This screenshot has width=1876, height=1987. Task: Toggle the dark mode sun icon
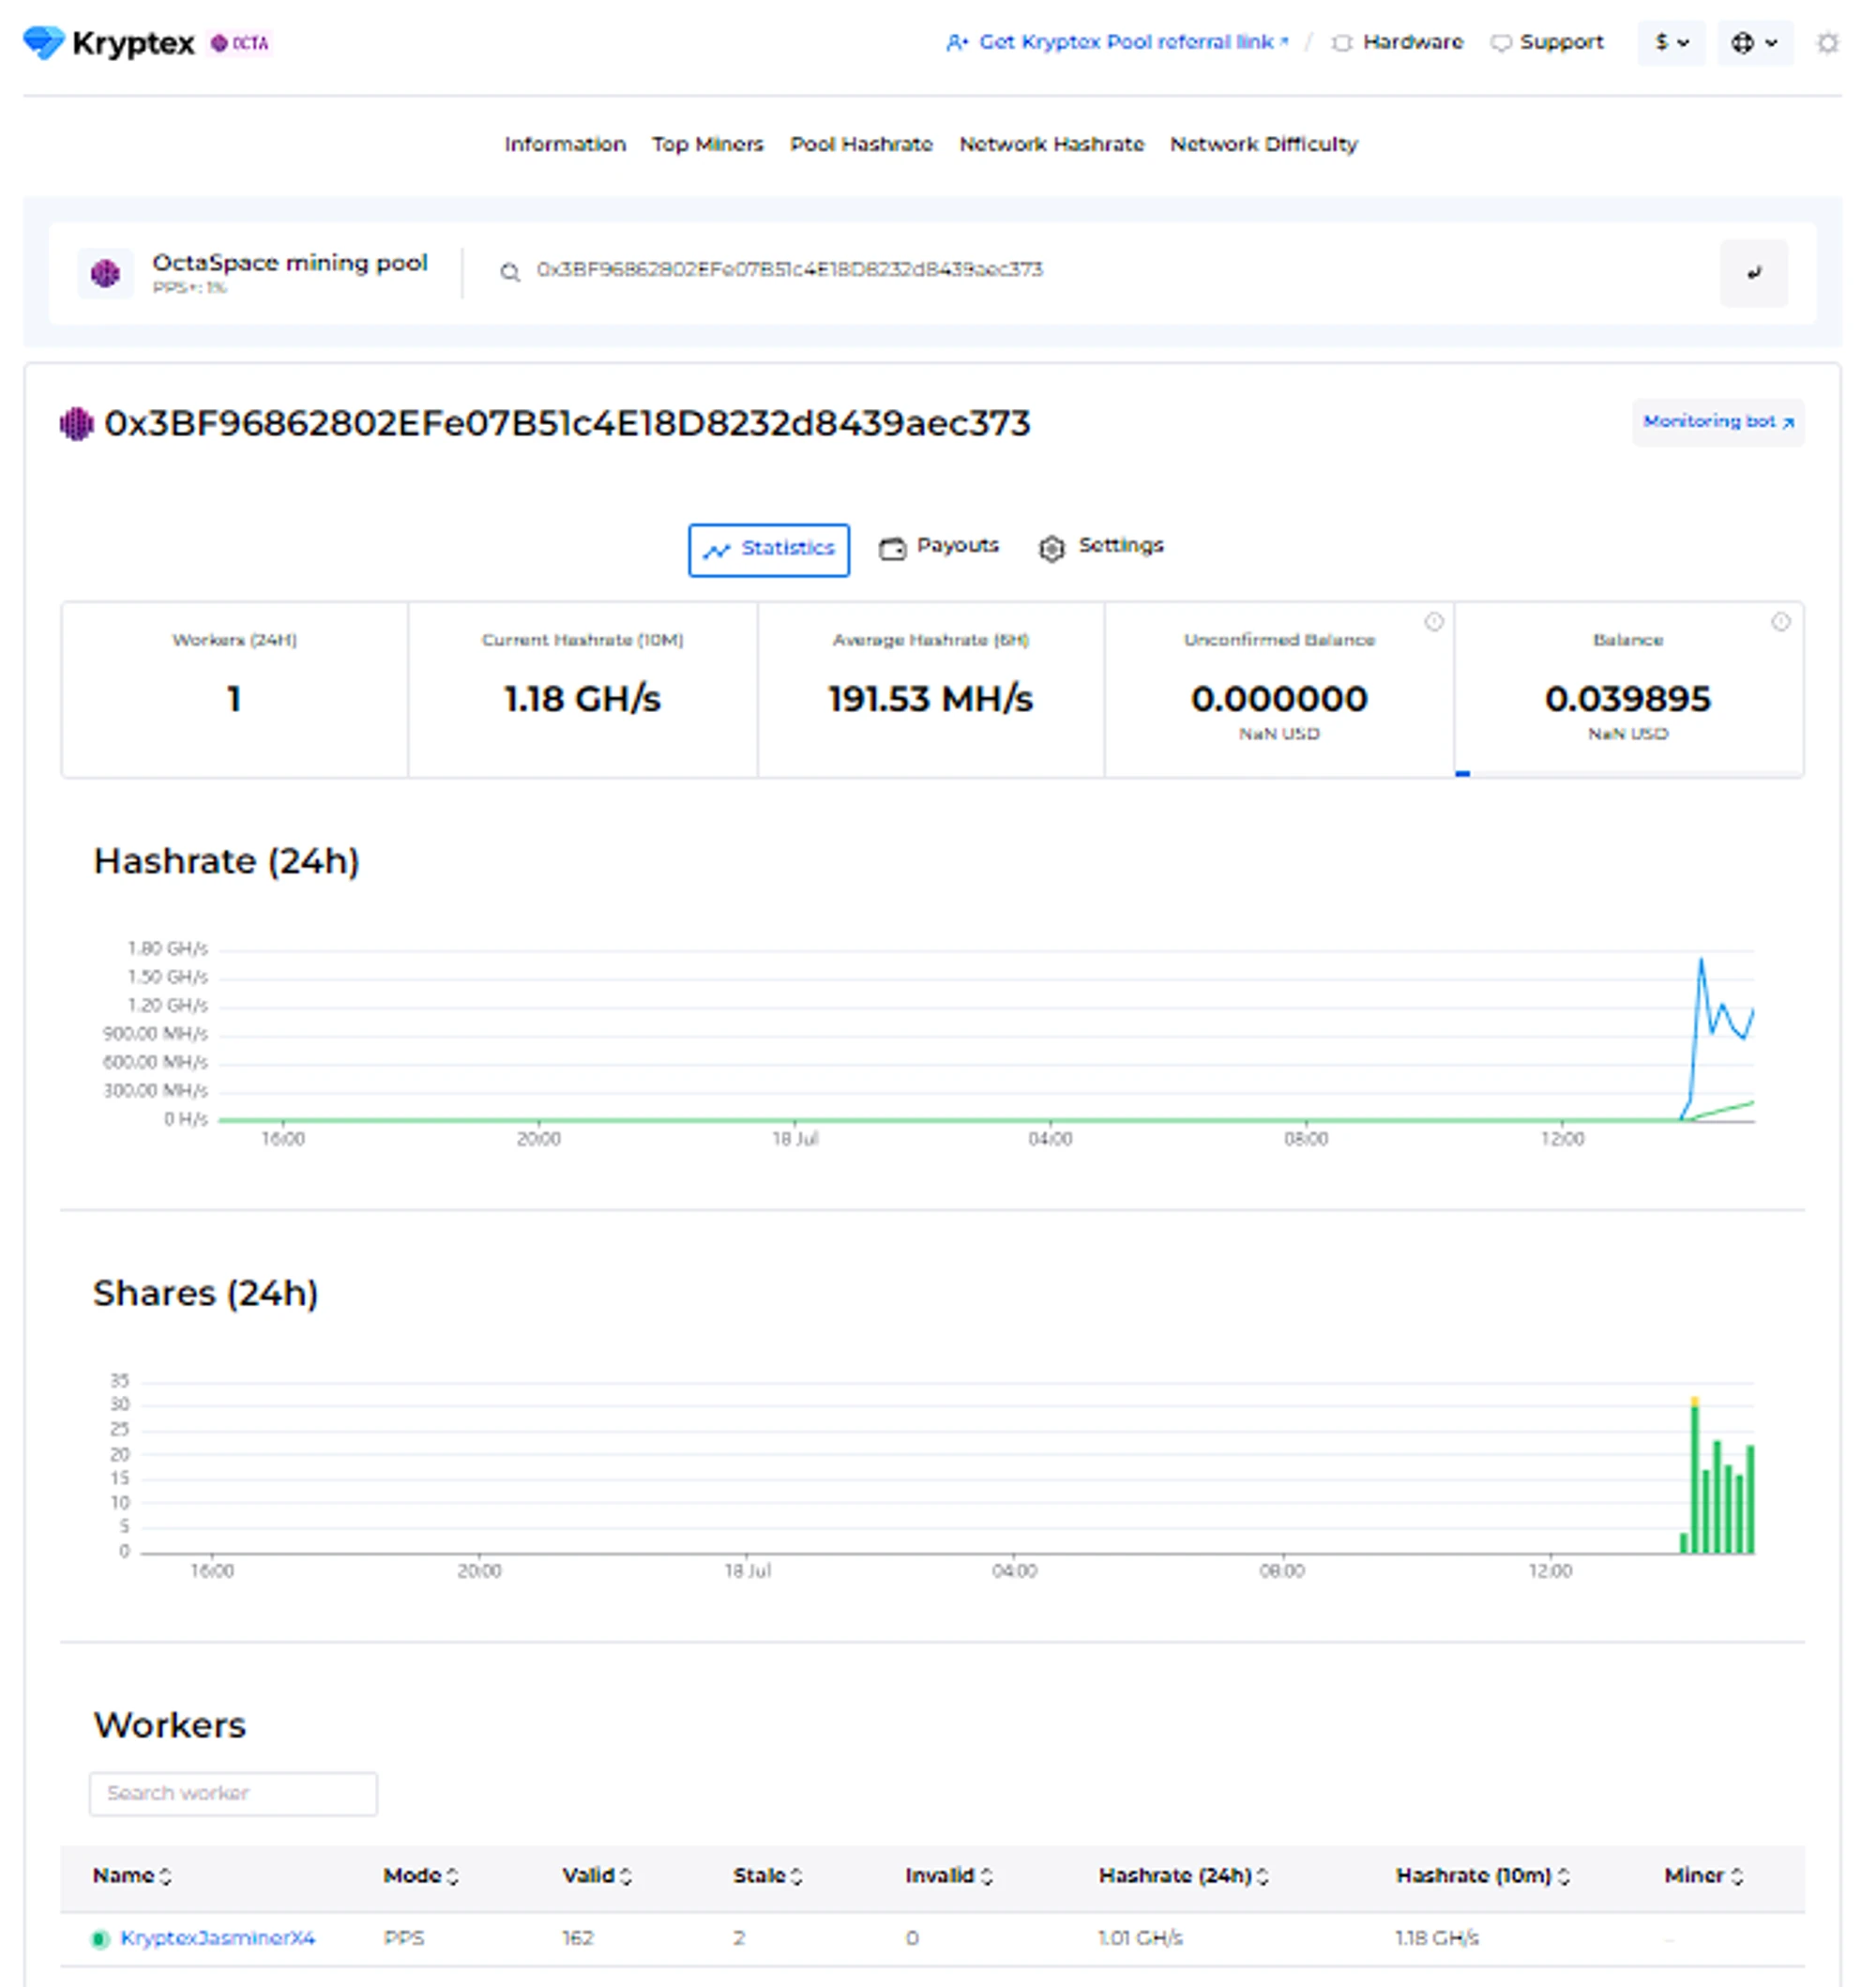point(1827,43)
